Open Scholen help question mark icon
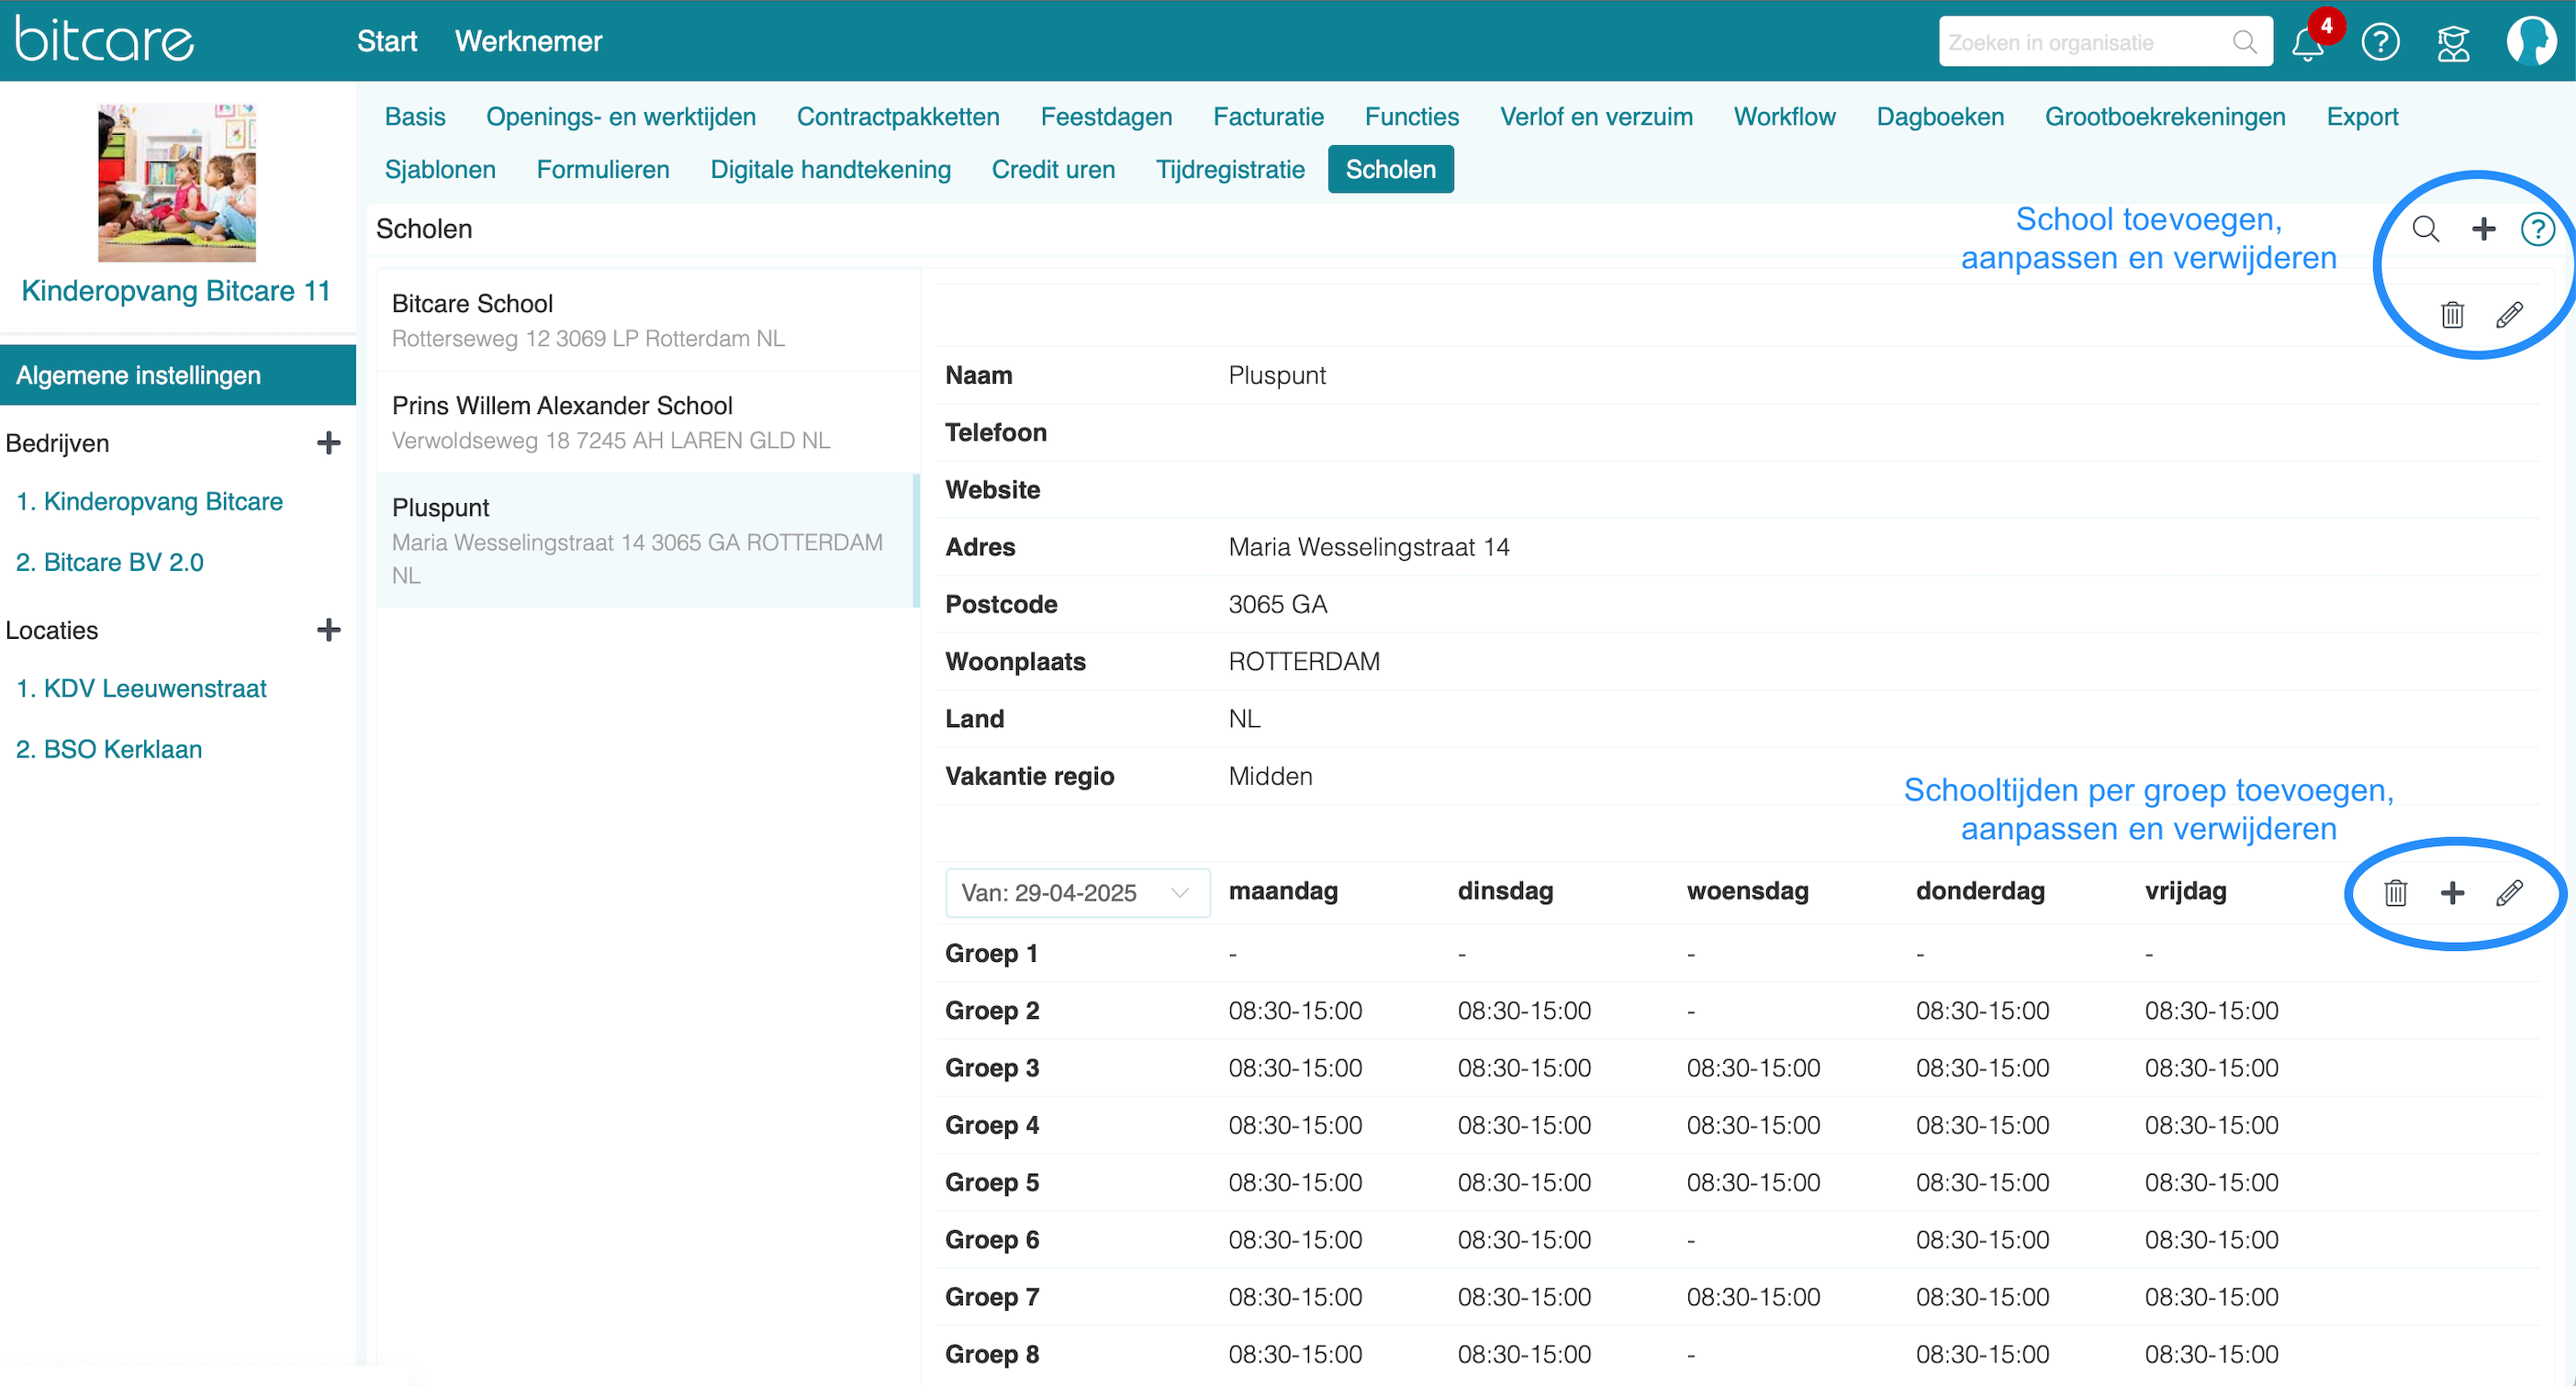2576x1386 pixels. (x=2538, y=229)
